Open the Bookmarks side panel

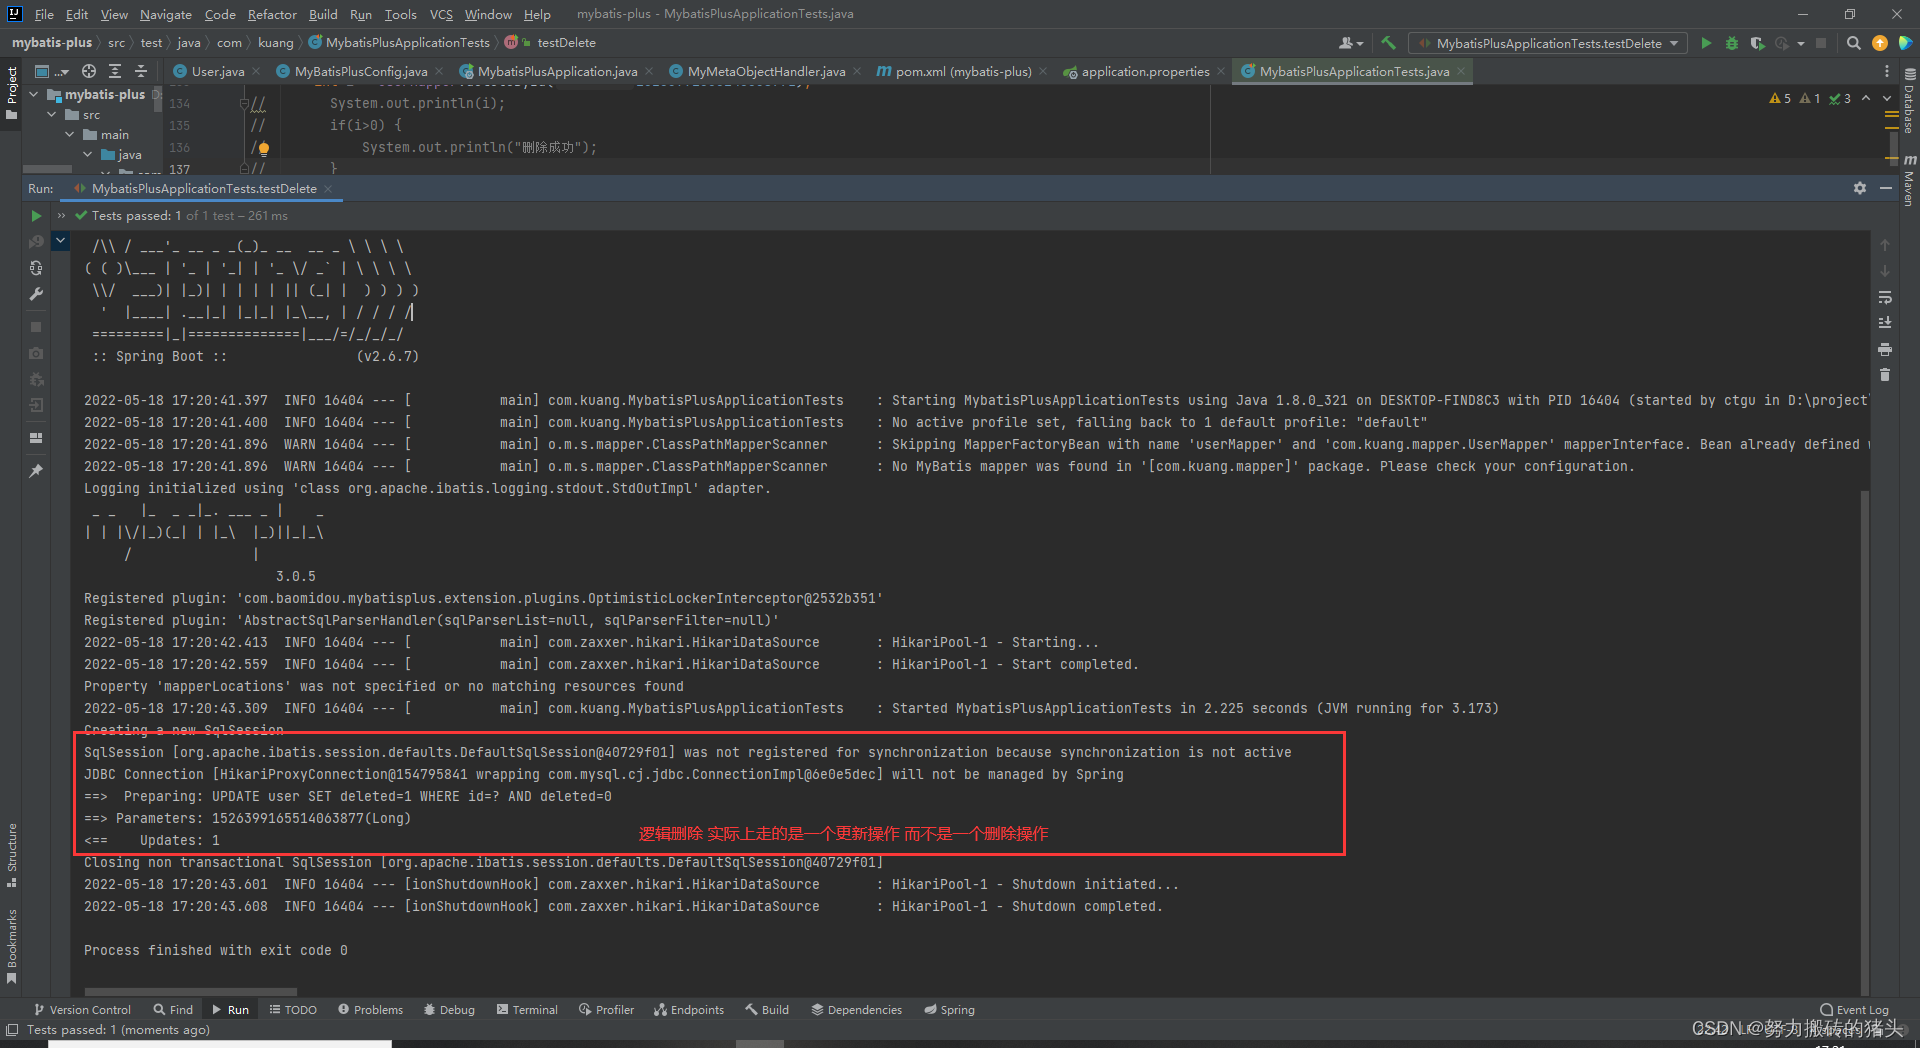12,946
